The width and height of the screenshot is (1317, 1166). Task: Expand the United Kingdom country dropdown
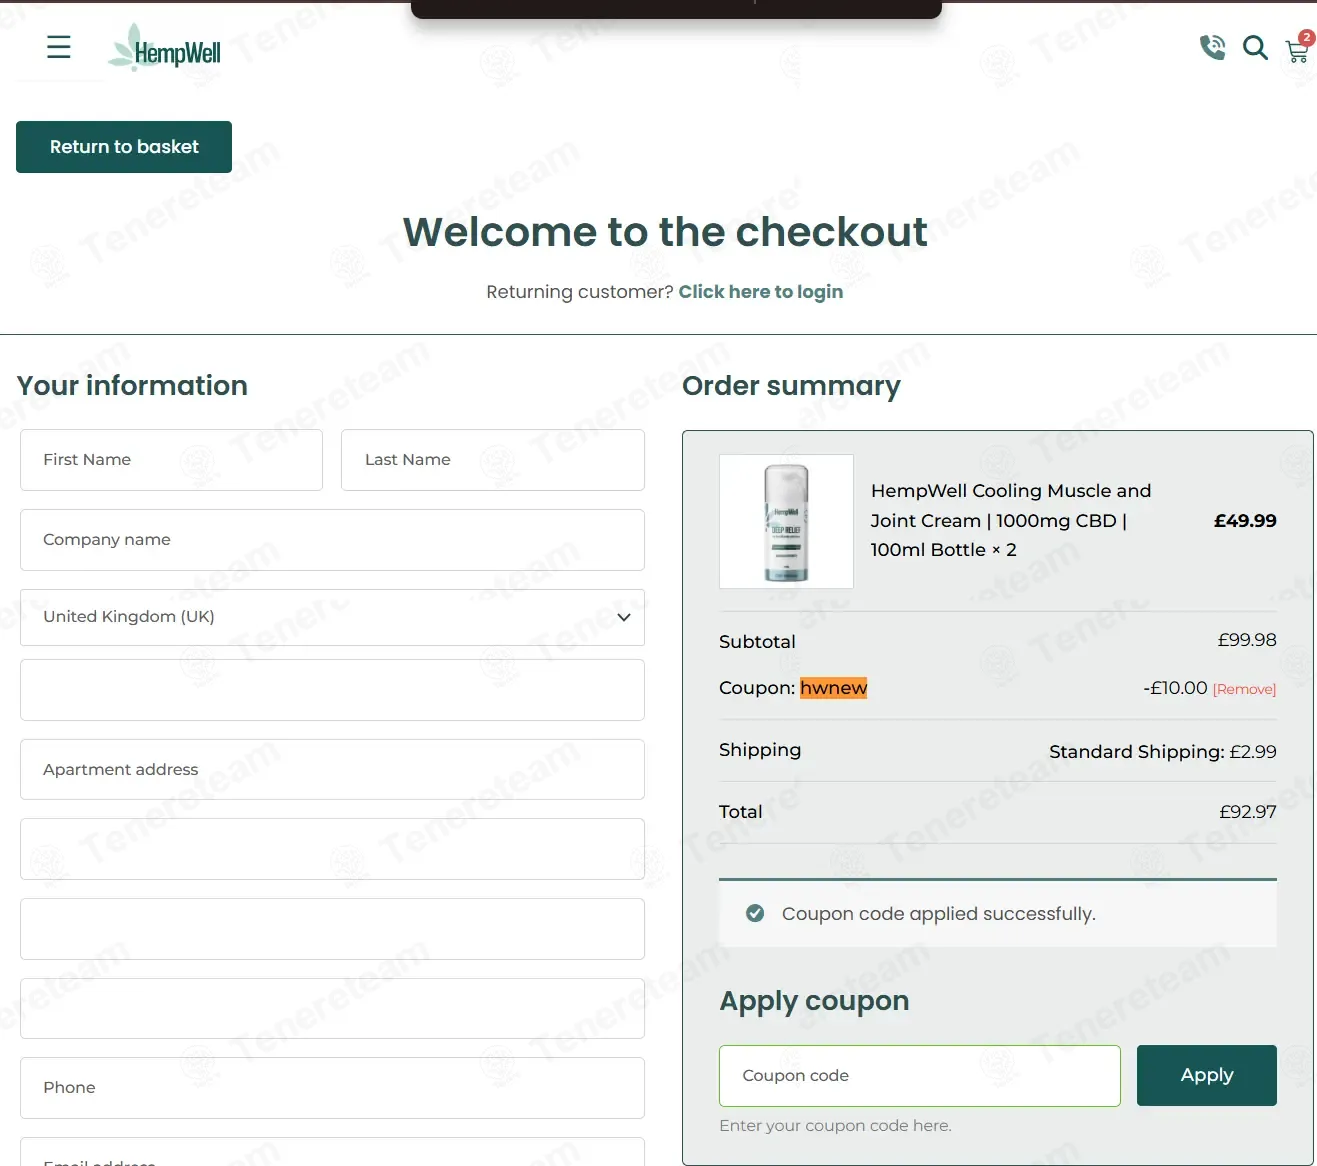coord(332,617)
